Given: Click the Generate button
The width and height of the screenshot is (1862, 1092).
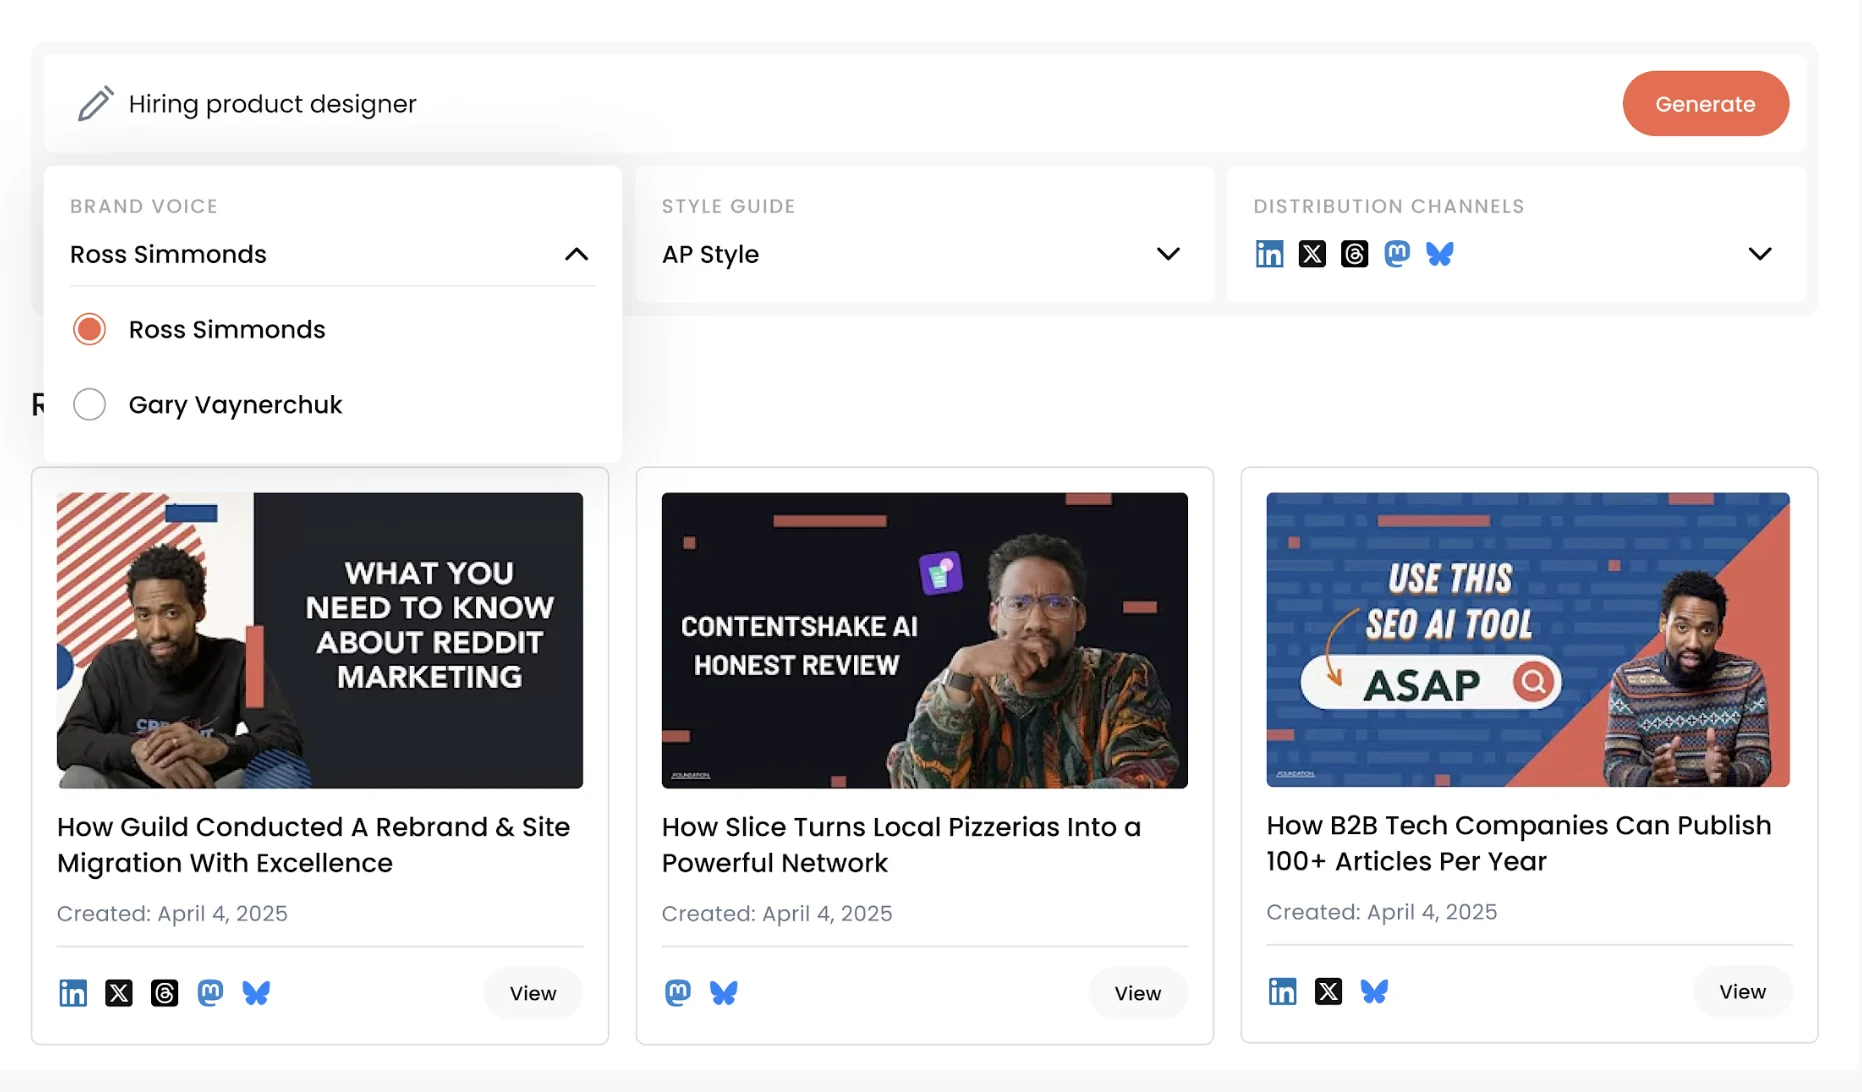Looking at the screenshot, I should tap(1705, 103).
